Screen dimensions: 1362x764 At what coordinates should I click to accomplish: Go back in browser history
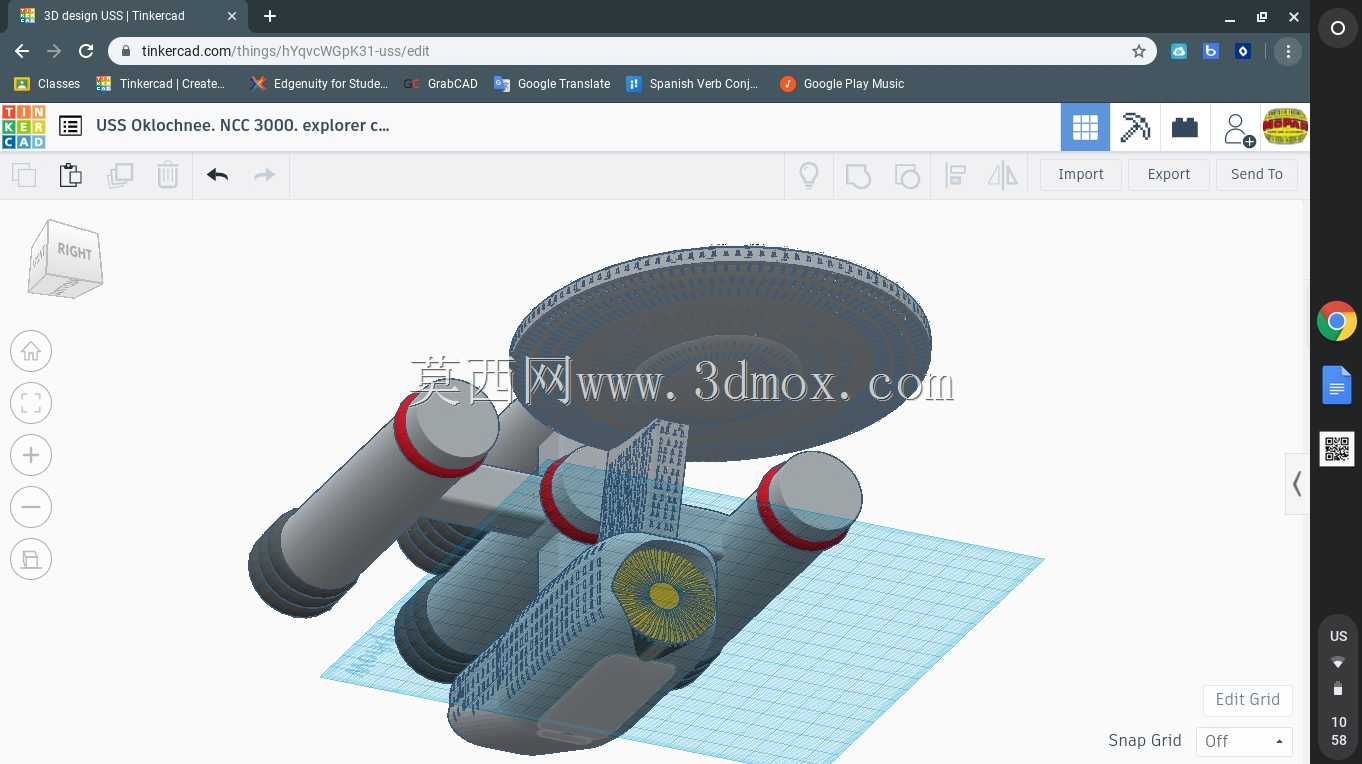click(x=22, y=51)
